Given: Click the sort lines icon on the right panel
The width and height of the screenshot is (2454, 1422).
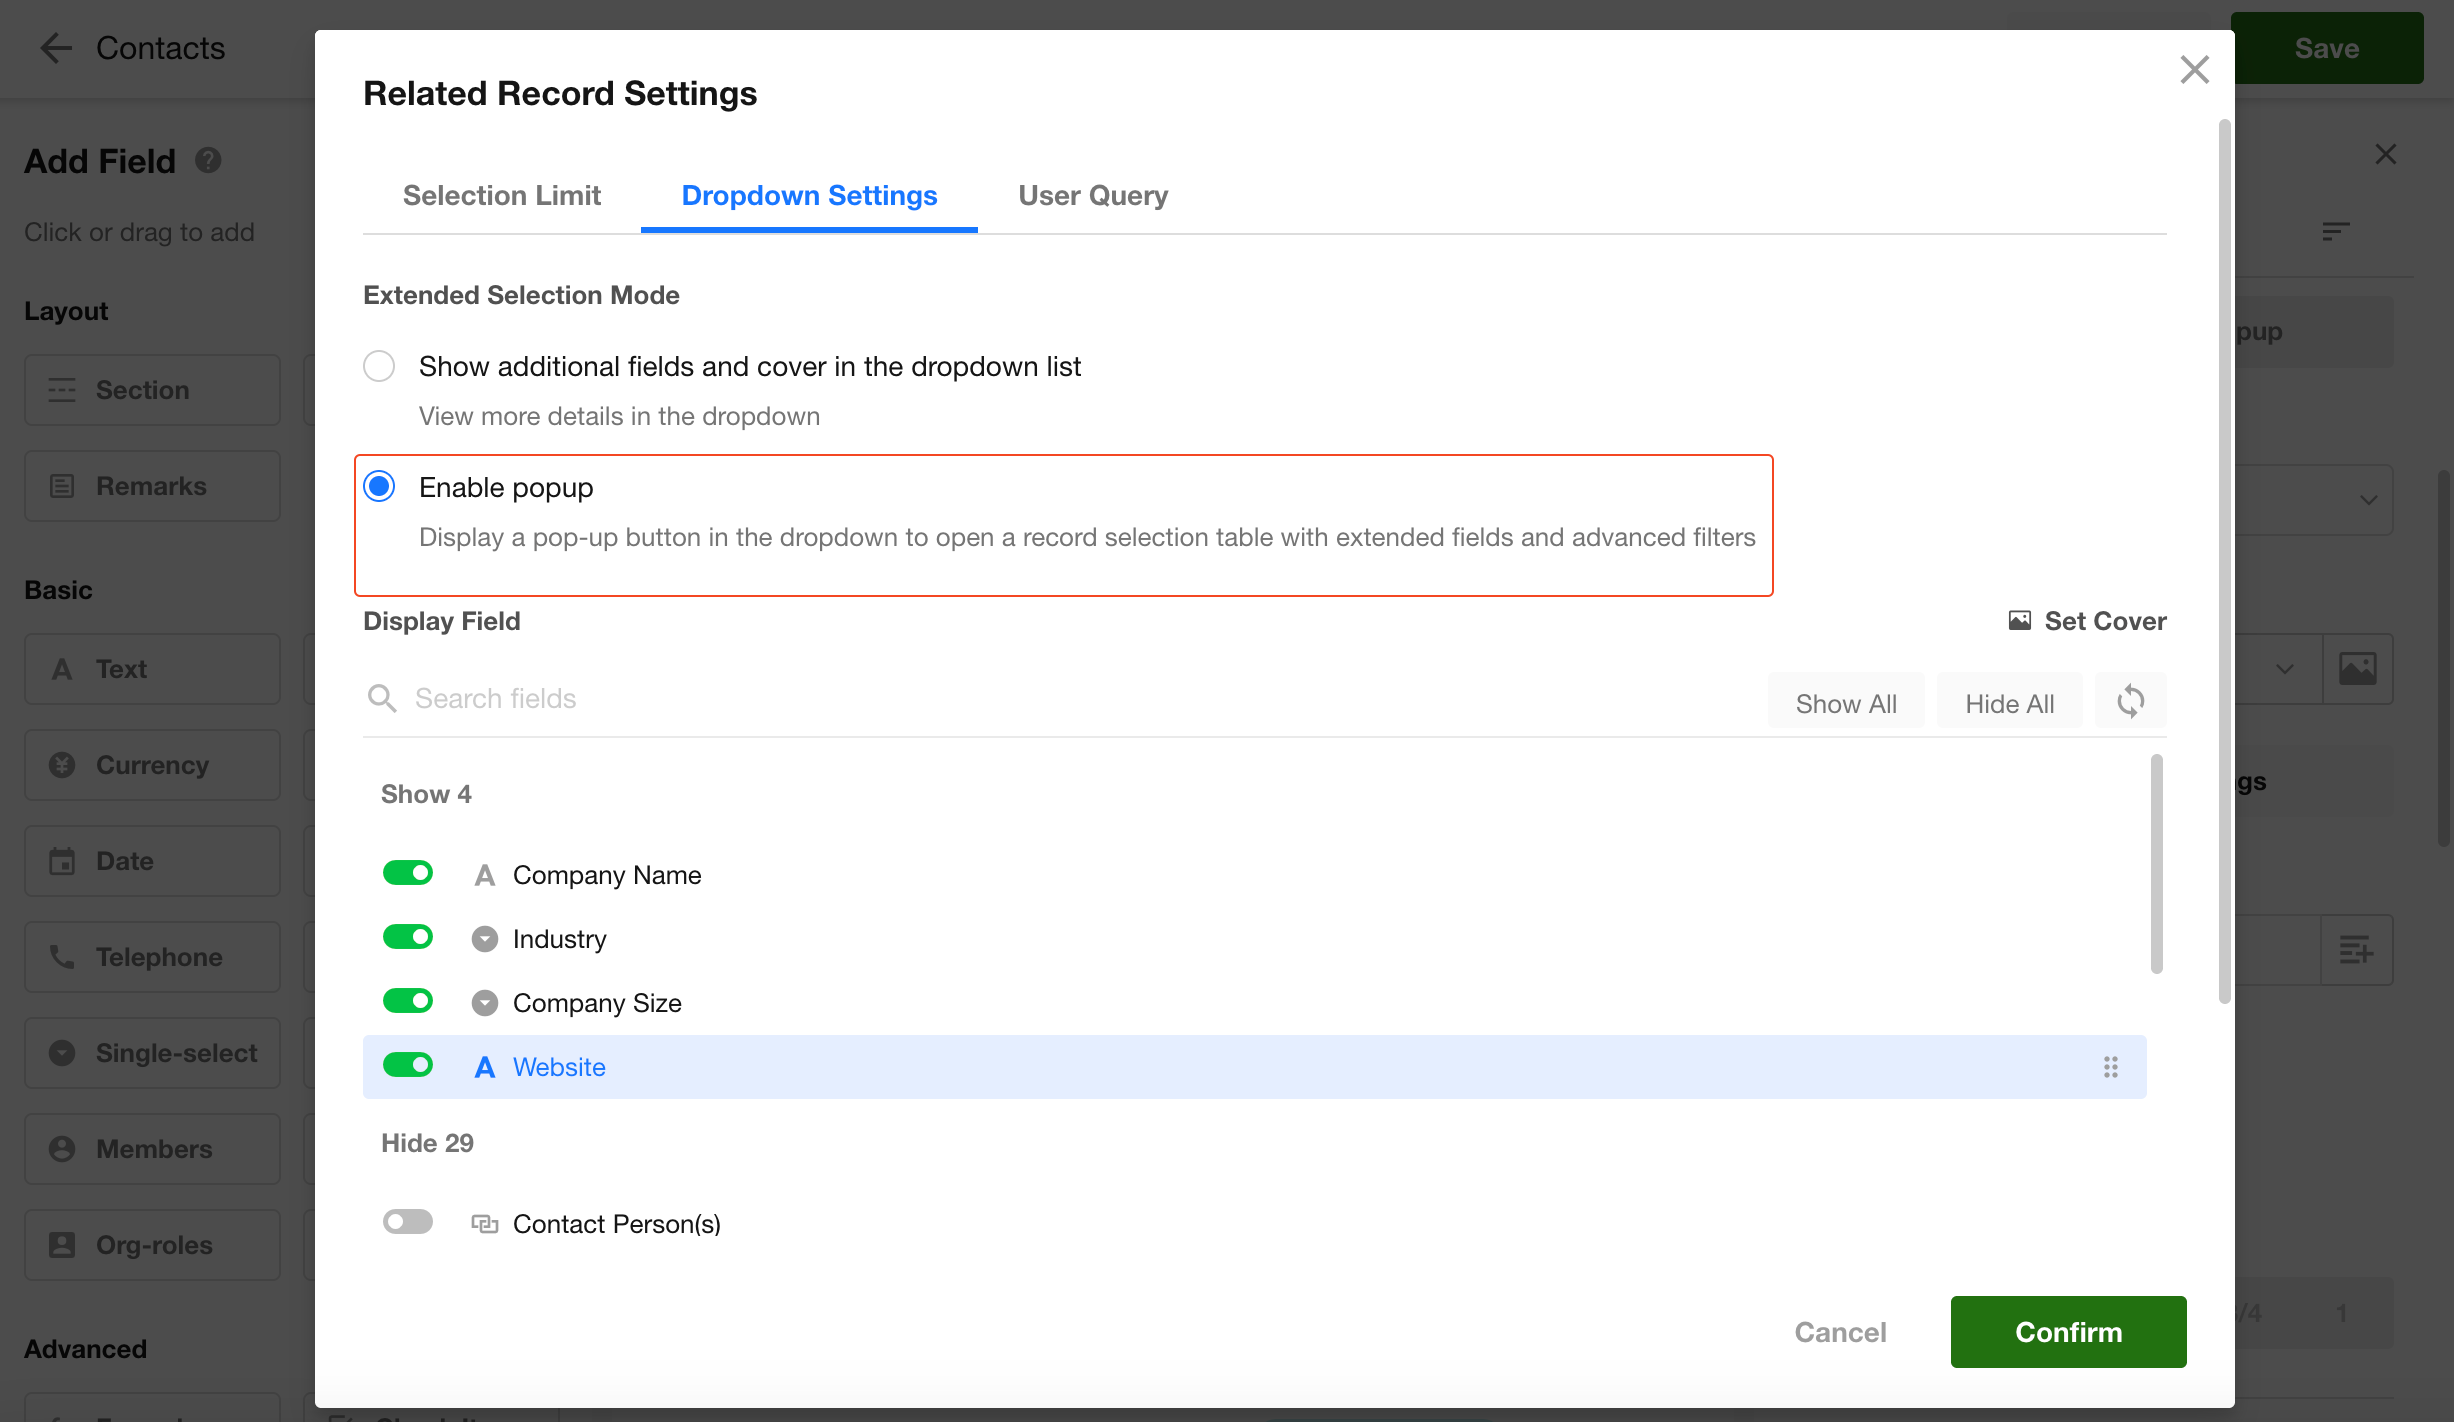Looking at the screenshot, I should [x=2335, y=232].
